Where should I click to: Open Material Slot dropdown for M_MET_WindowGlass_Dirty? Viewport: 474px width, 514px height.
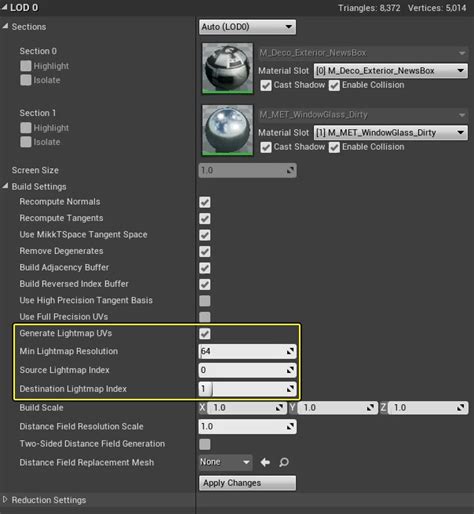point(390,133)
